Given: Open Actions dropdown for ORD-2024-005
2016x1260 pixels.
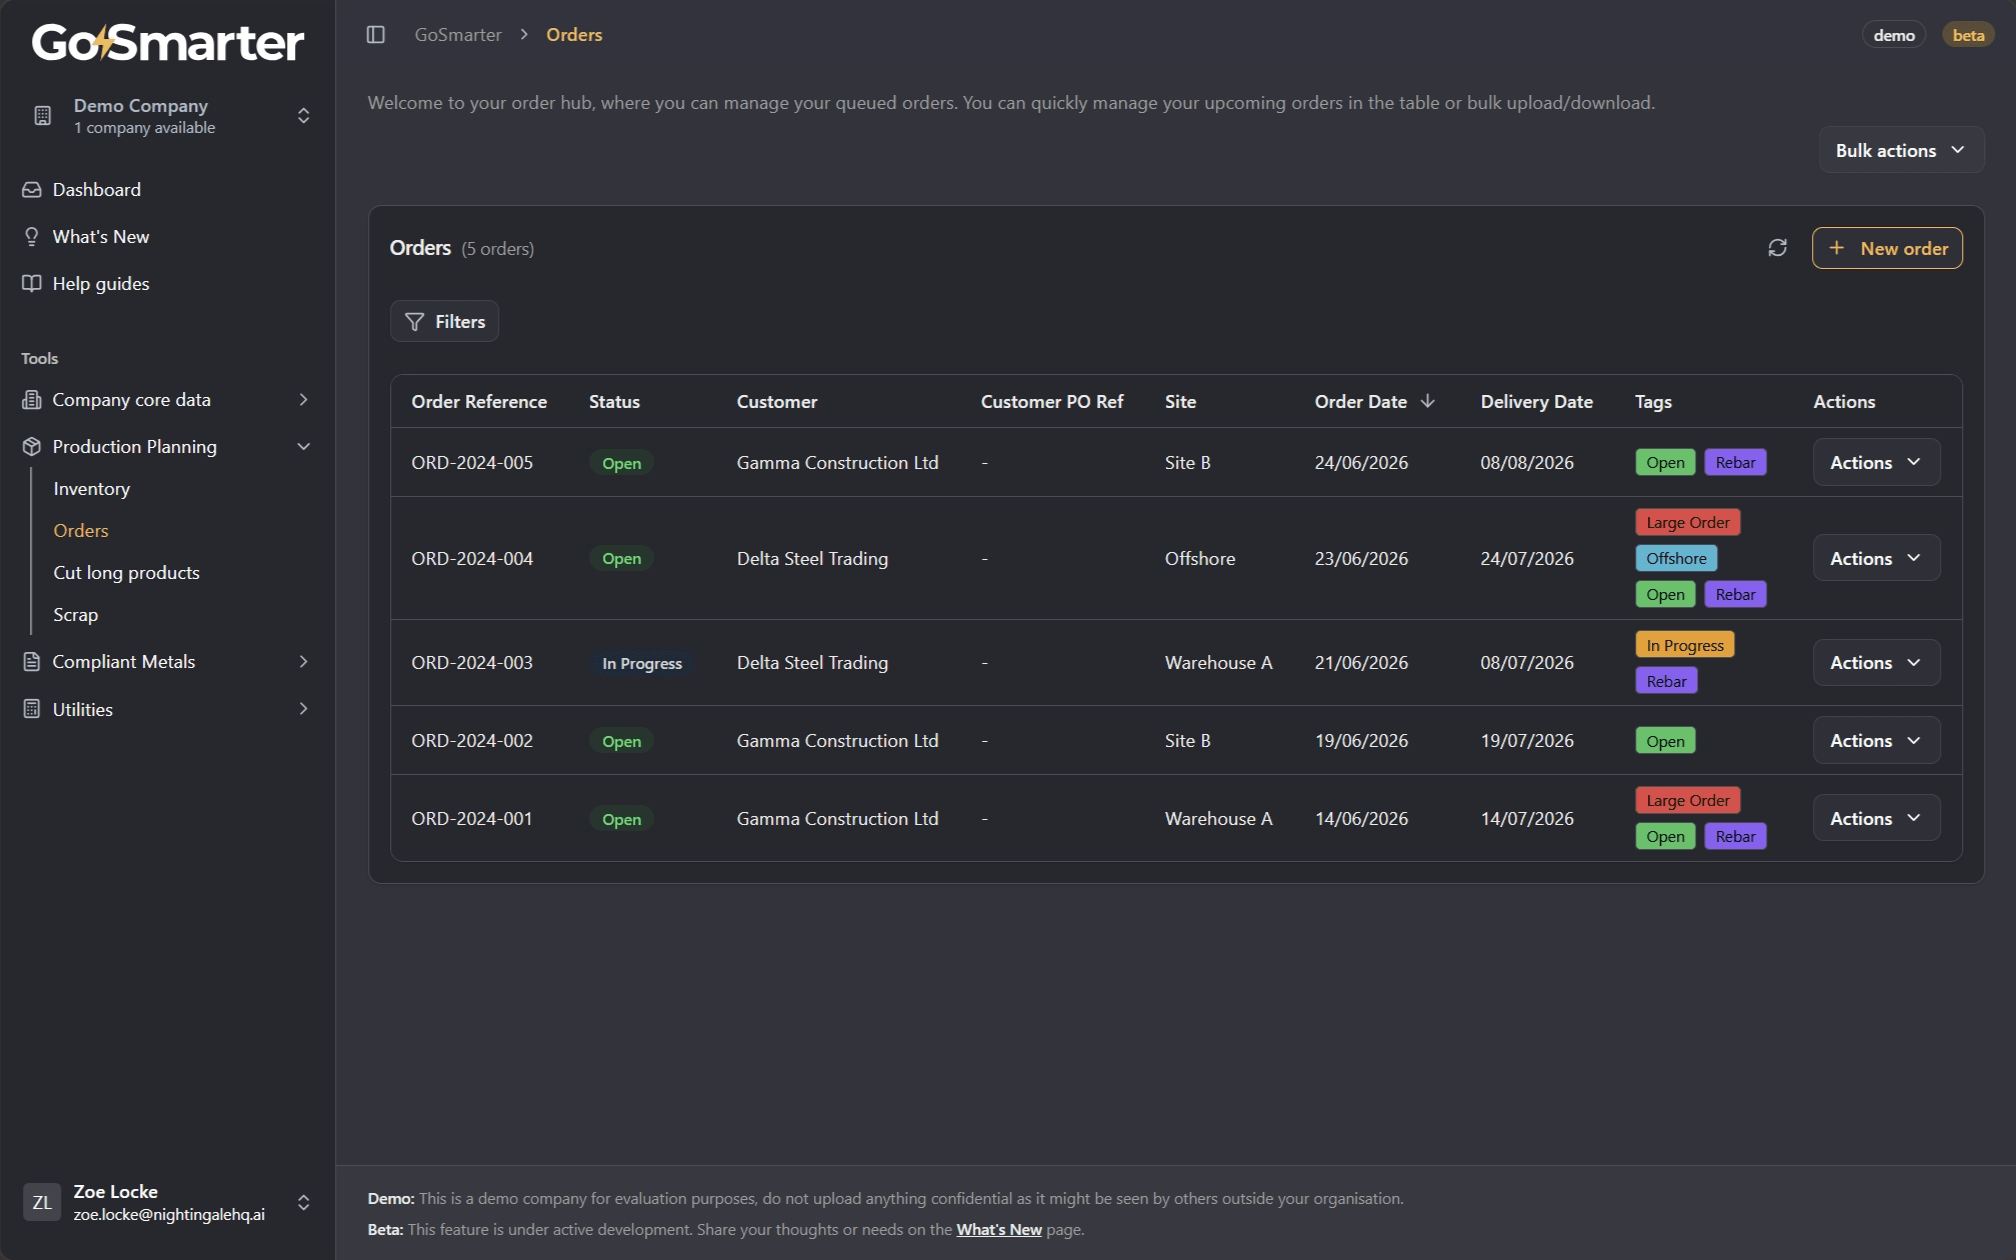Looking at the screenshot, I should tap(1876, 463).
